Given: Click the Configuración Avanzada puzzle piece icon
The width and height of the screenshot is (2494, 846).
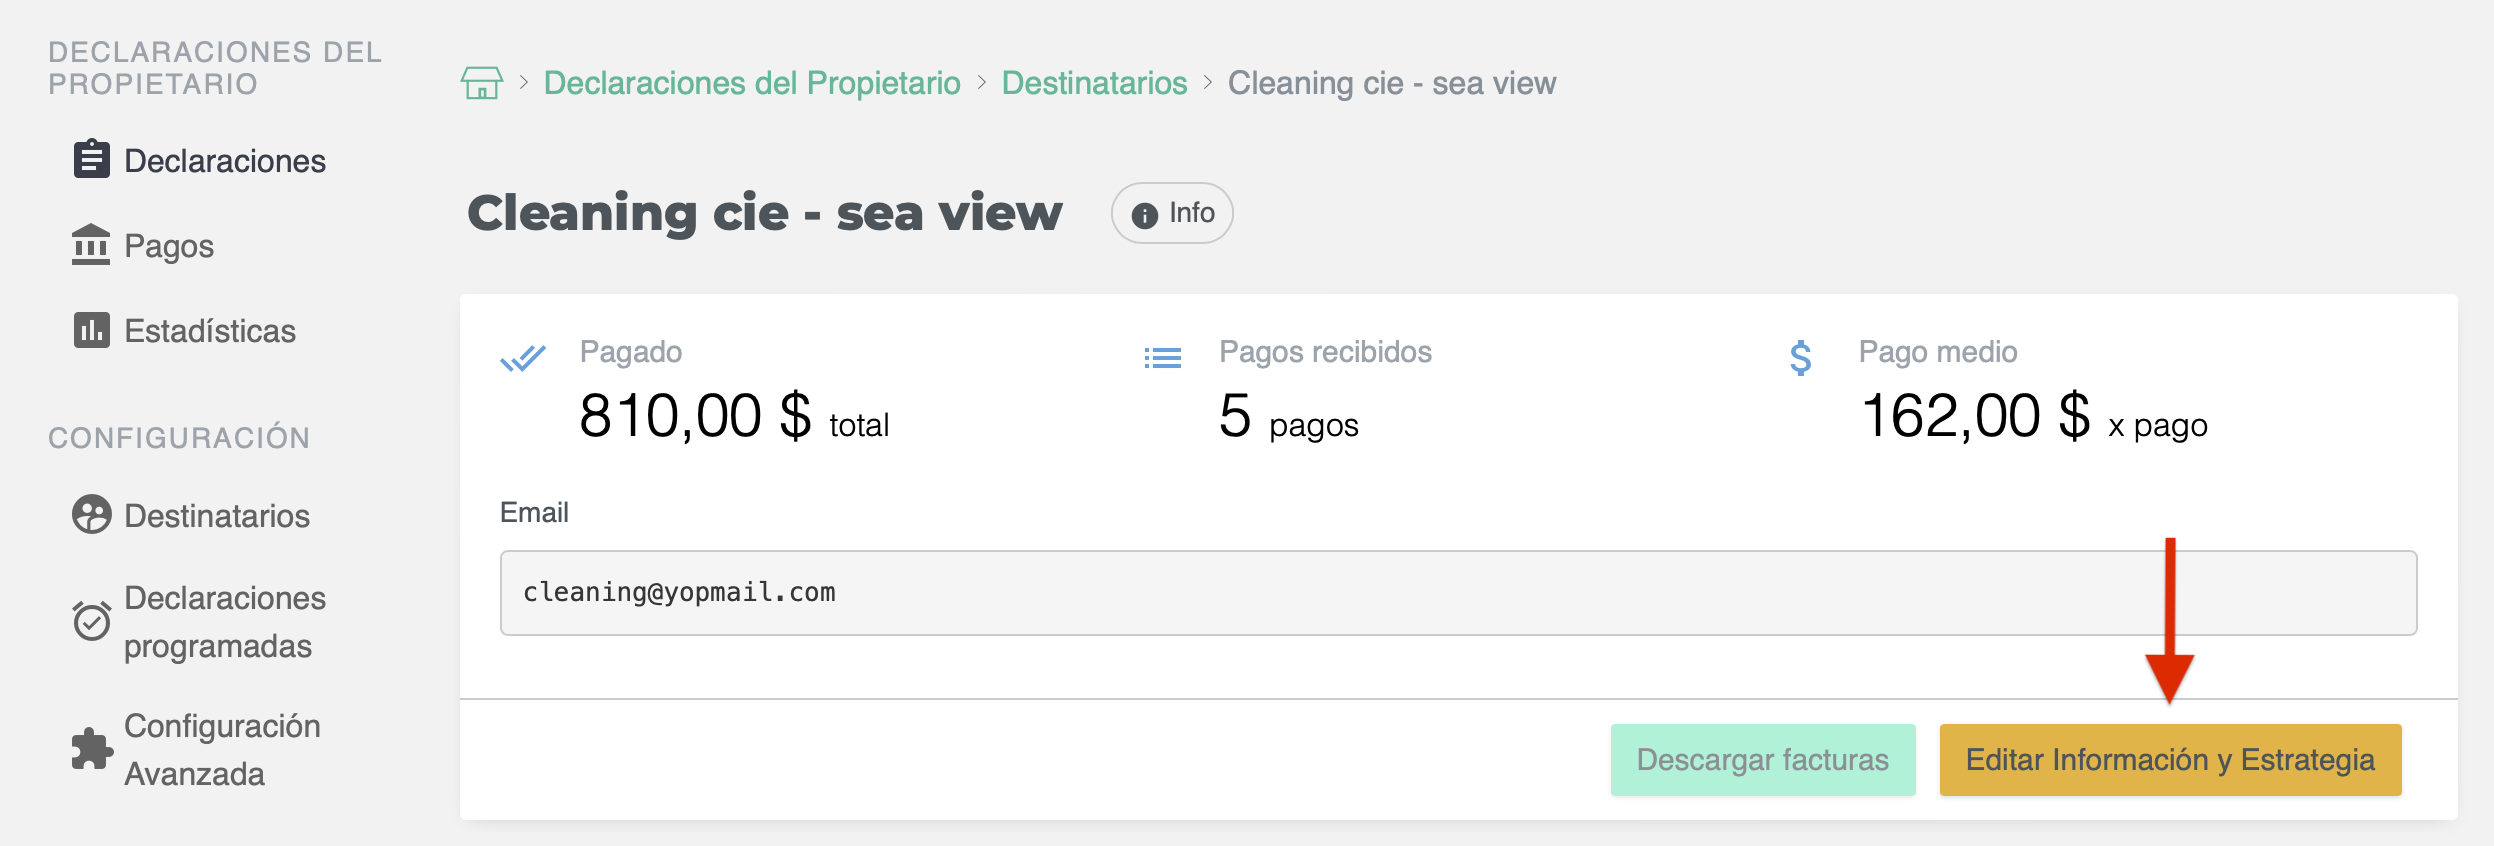Looking at the screenshot, I should pyautogui.click(x=91, y=749).
